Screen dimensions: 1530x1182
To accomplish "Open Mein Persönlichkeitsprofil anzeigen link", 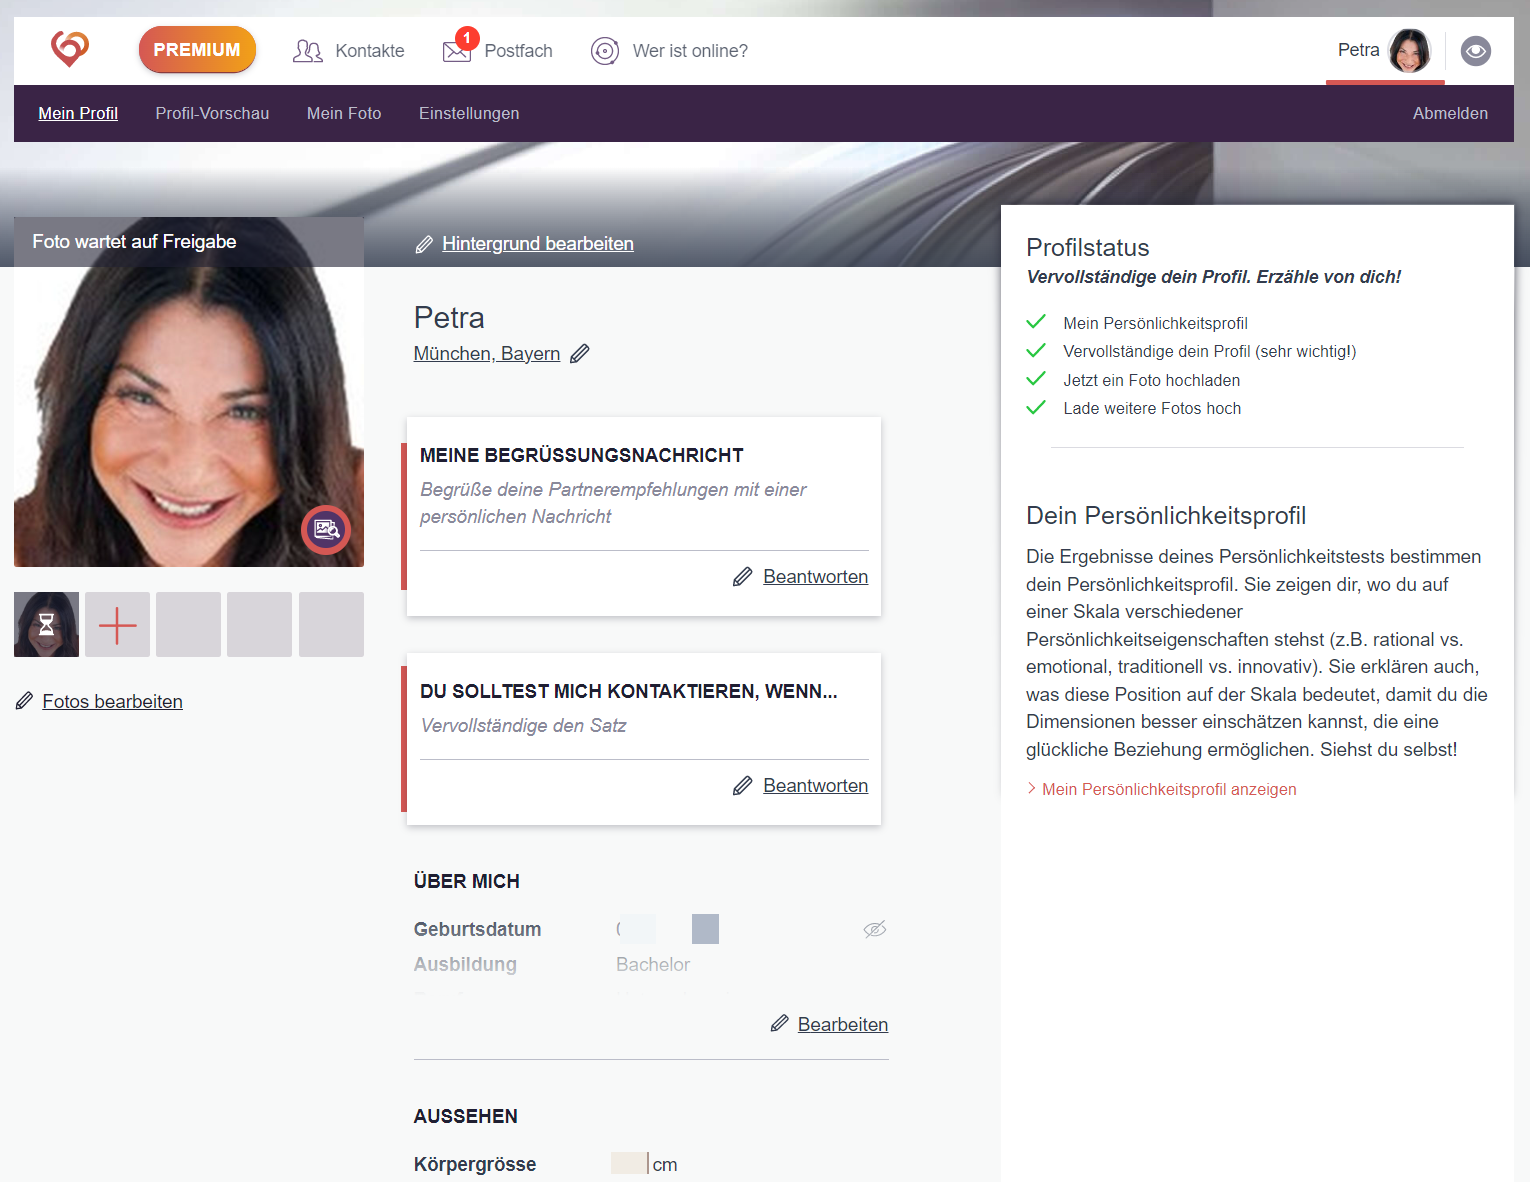I will (1169, 789).
